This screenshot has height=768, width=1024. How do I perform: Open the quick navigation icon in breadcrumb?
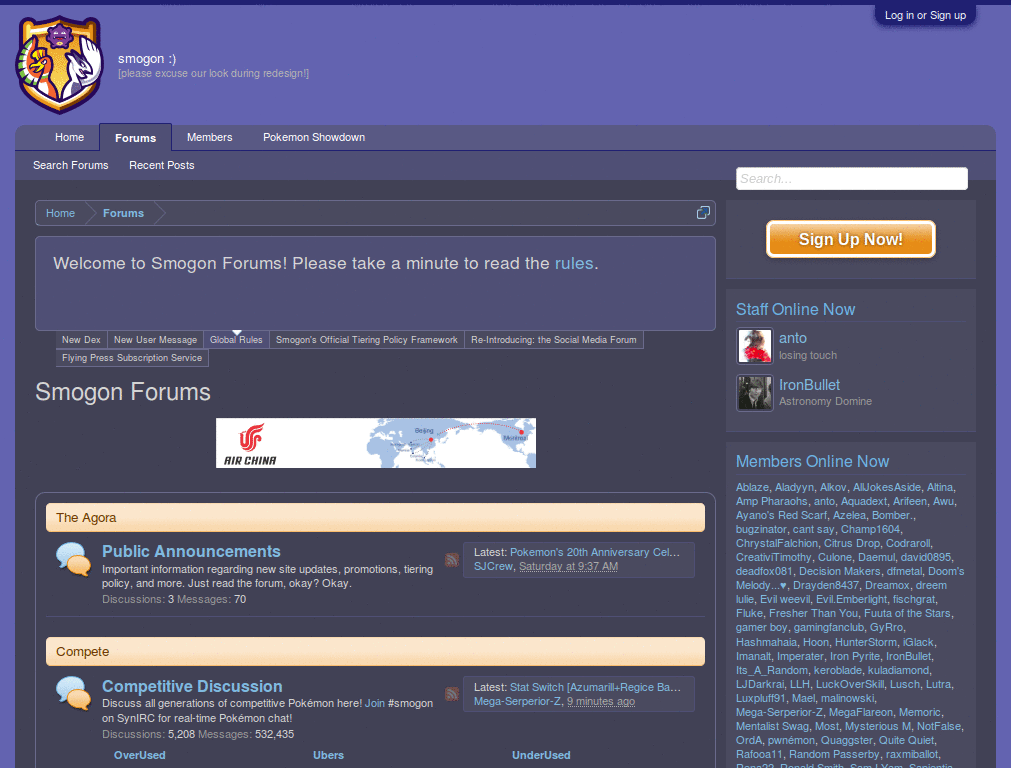pos(703,213)
